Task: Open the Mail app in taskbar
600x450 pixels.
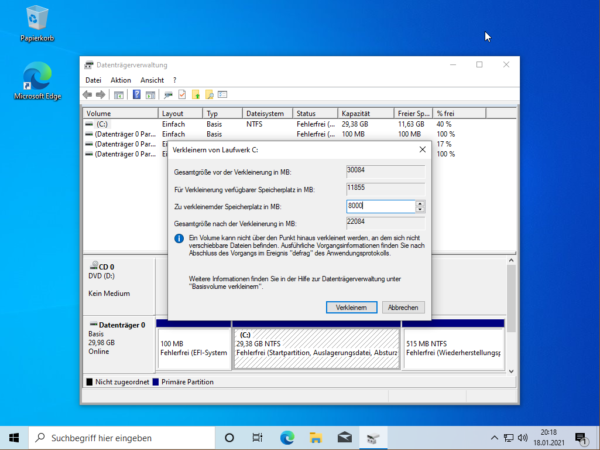Action: point(343,438)
